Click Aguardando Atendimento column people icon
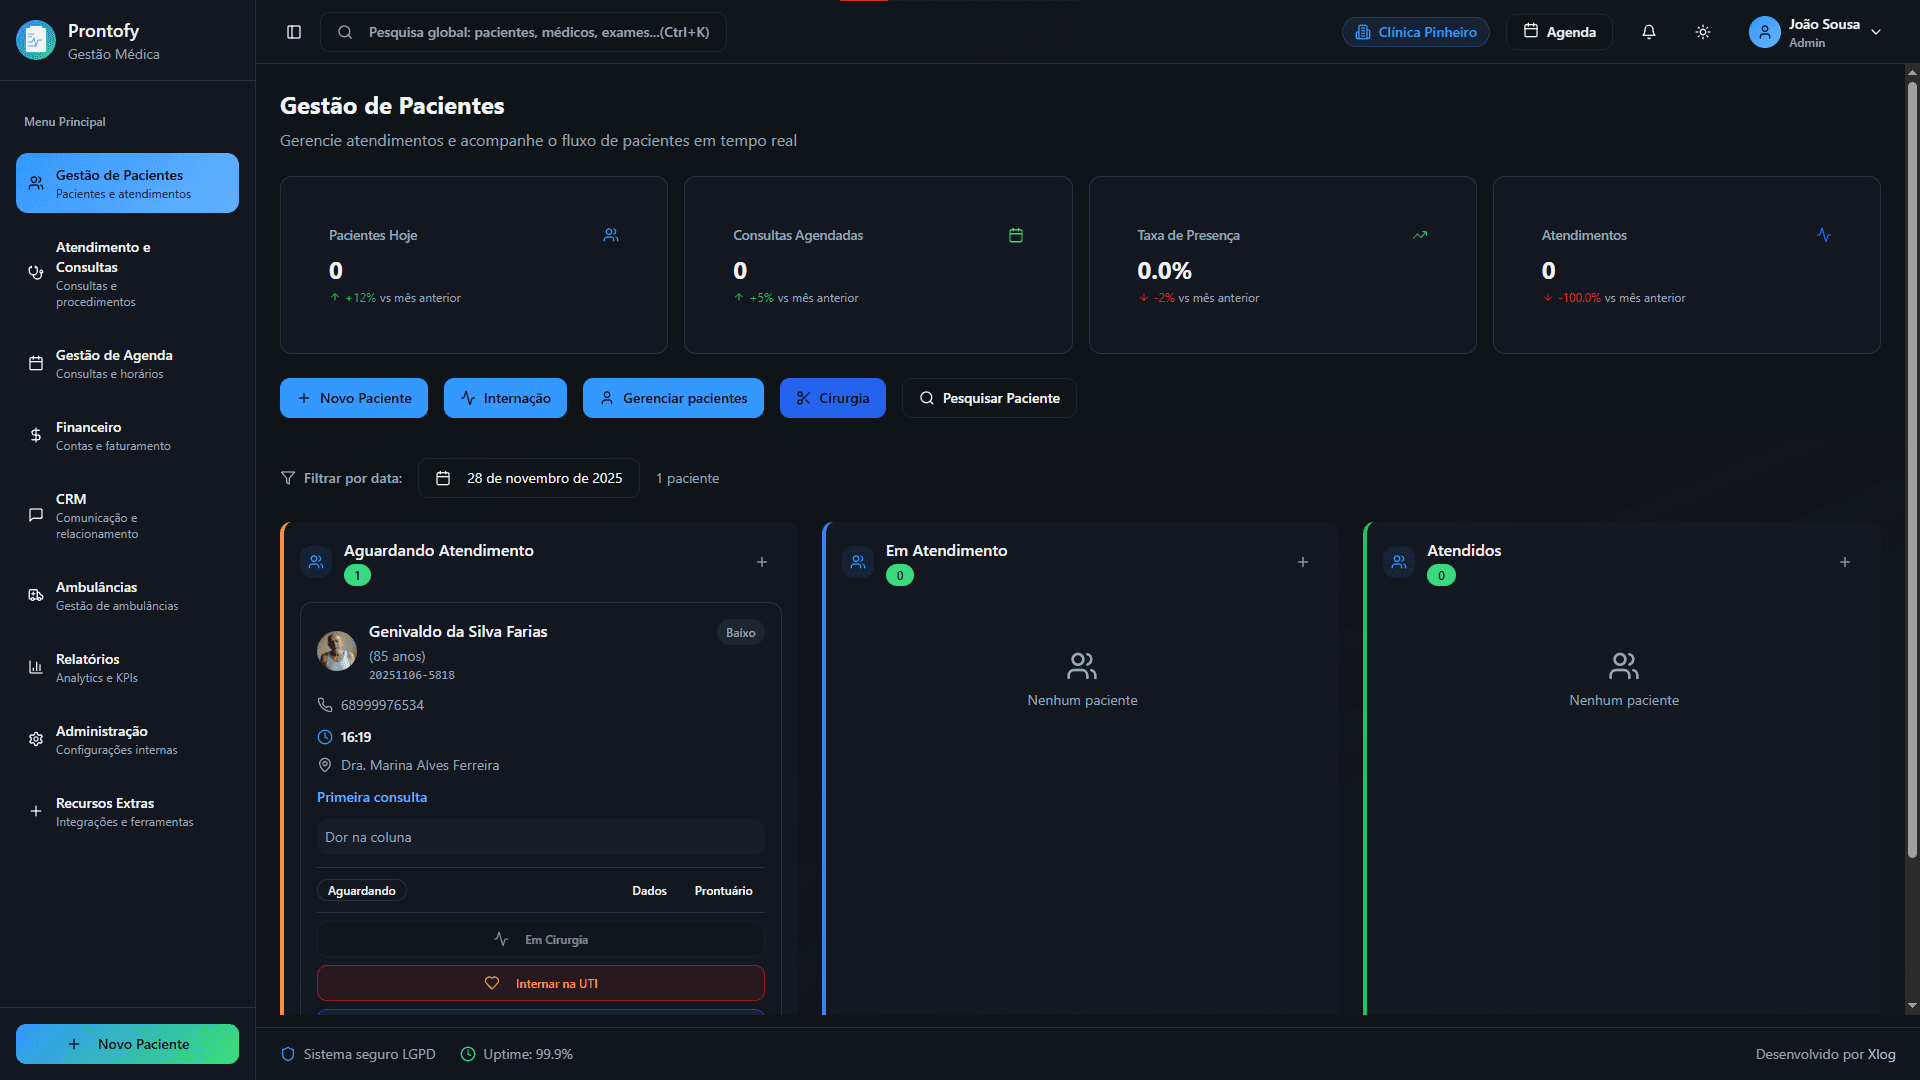 (316, 562)
